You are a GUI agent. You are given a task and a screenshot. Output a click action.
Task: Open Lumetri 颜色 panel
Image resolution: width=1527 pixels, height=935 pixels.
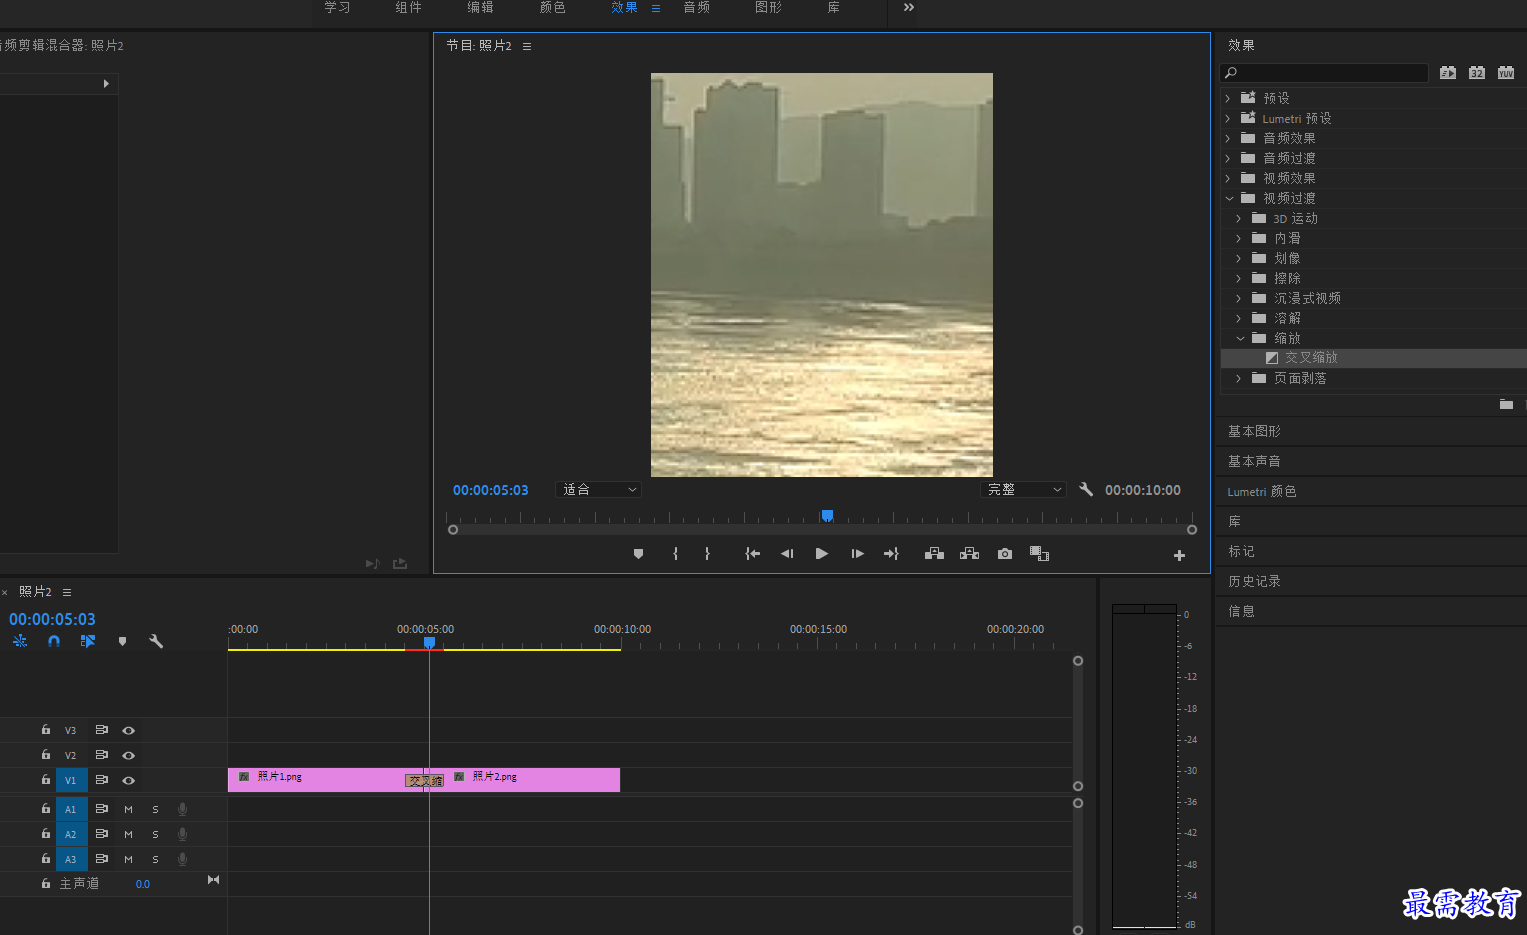(x=1262, y=491)
